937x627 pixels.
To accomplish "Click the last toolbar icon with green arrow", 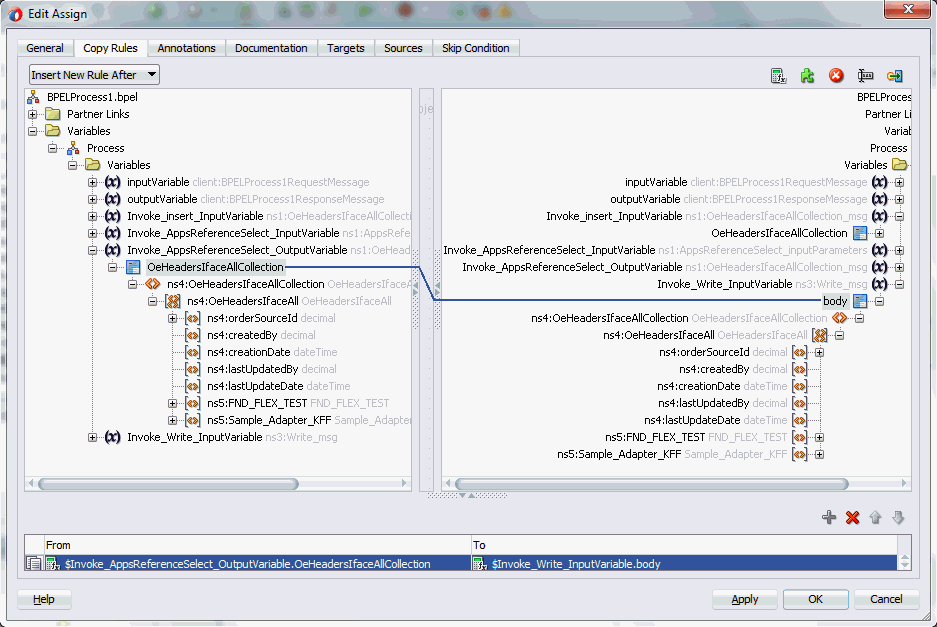I will (894, 76).
